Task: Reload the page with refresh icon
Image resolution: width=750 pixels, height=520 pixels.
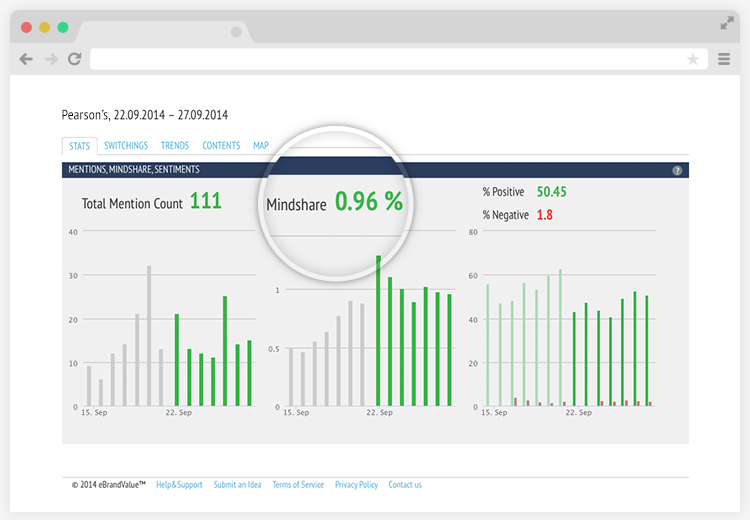Action: click(x=75, y=59)
